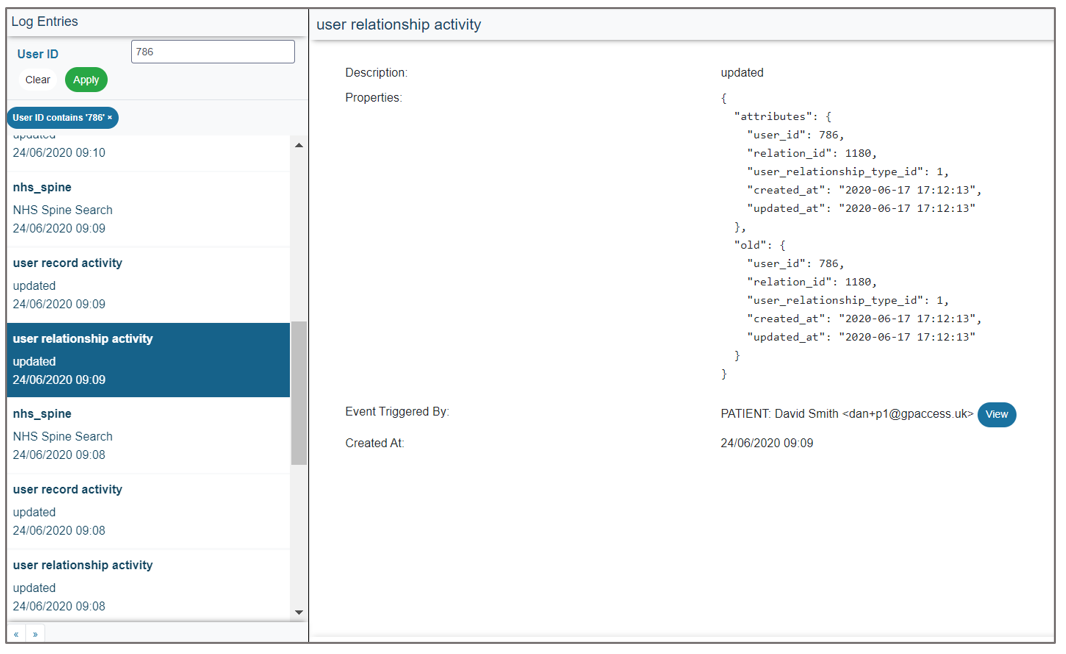Image resolution: width=1066 pixels, height=654 pixels.
Task: Click the Properties label
Action: click(373, 98)
